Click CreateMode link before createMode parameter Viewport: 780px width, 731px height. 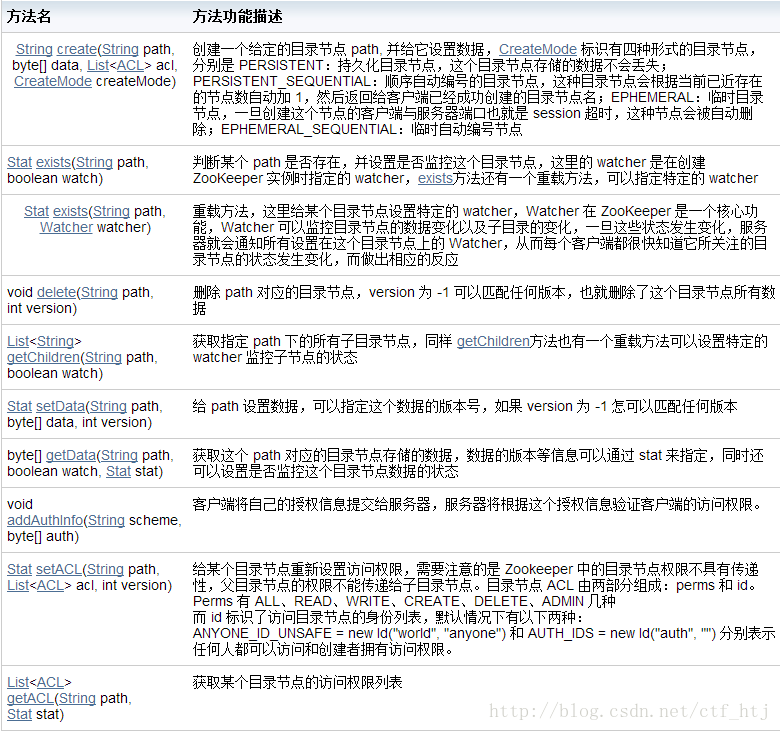[53, 81]
